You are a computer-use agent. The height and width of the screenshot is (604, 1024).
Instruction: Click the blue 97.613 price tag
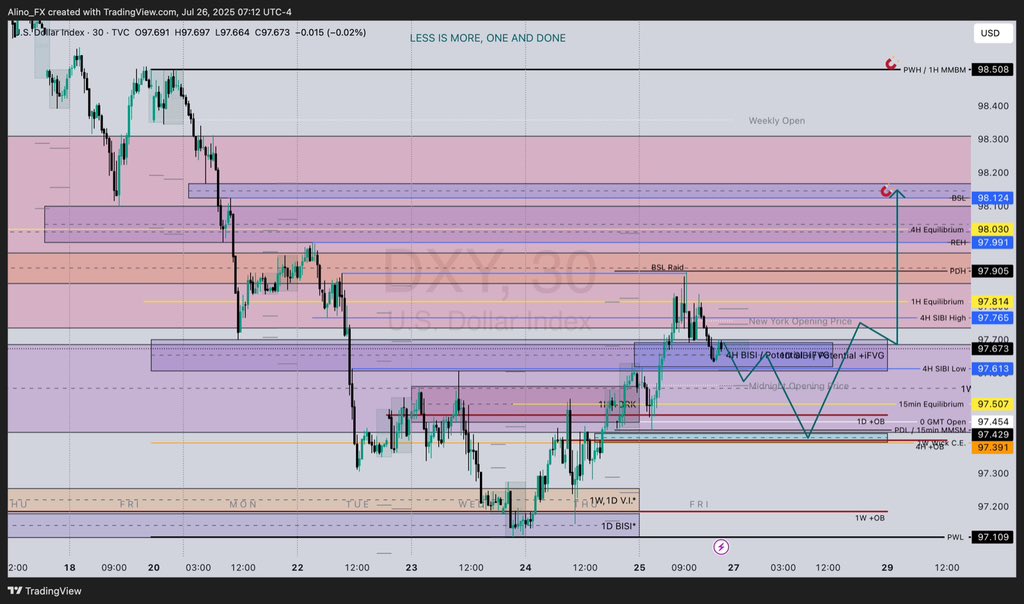pyautogui.click(x=993, y=369)
